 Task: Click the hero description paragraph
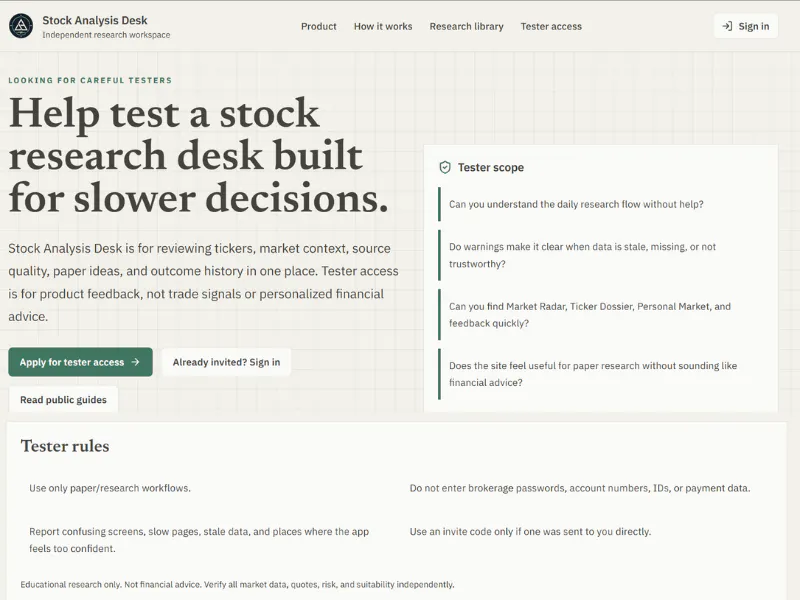click(203, 282)
